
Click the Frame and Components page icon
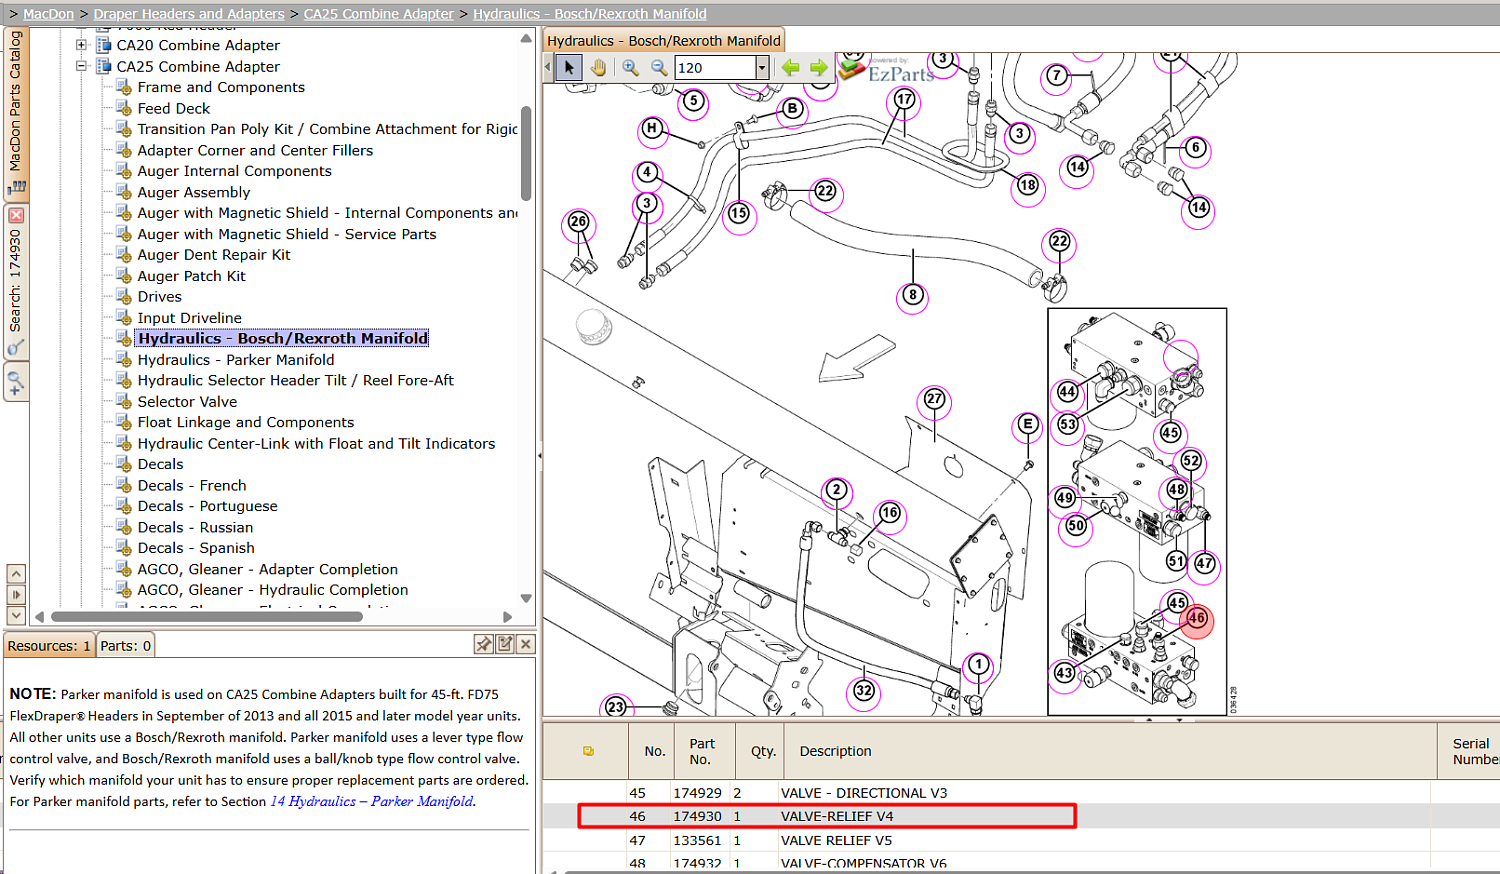click(124, 87)
